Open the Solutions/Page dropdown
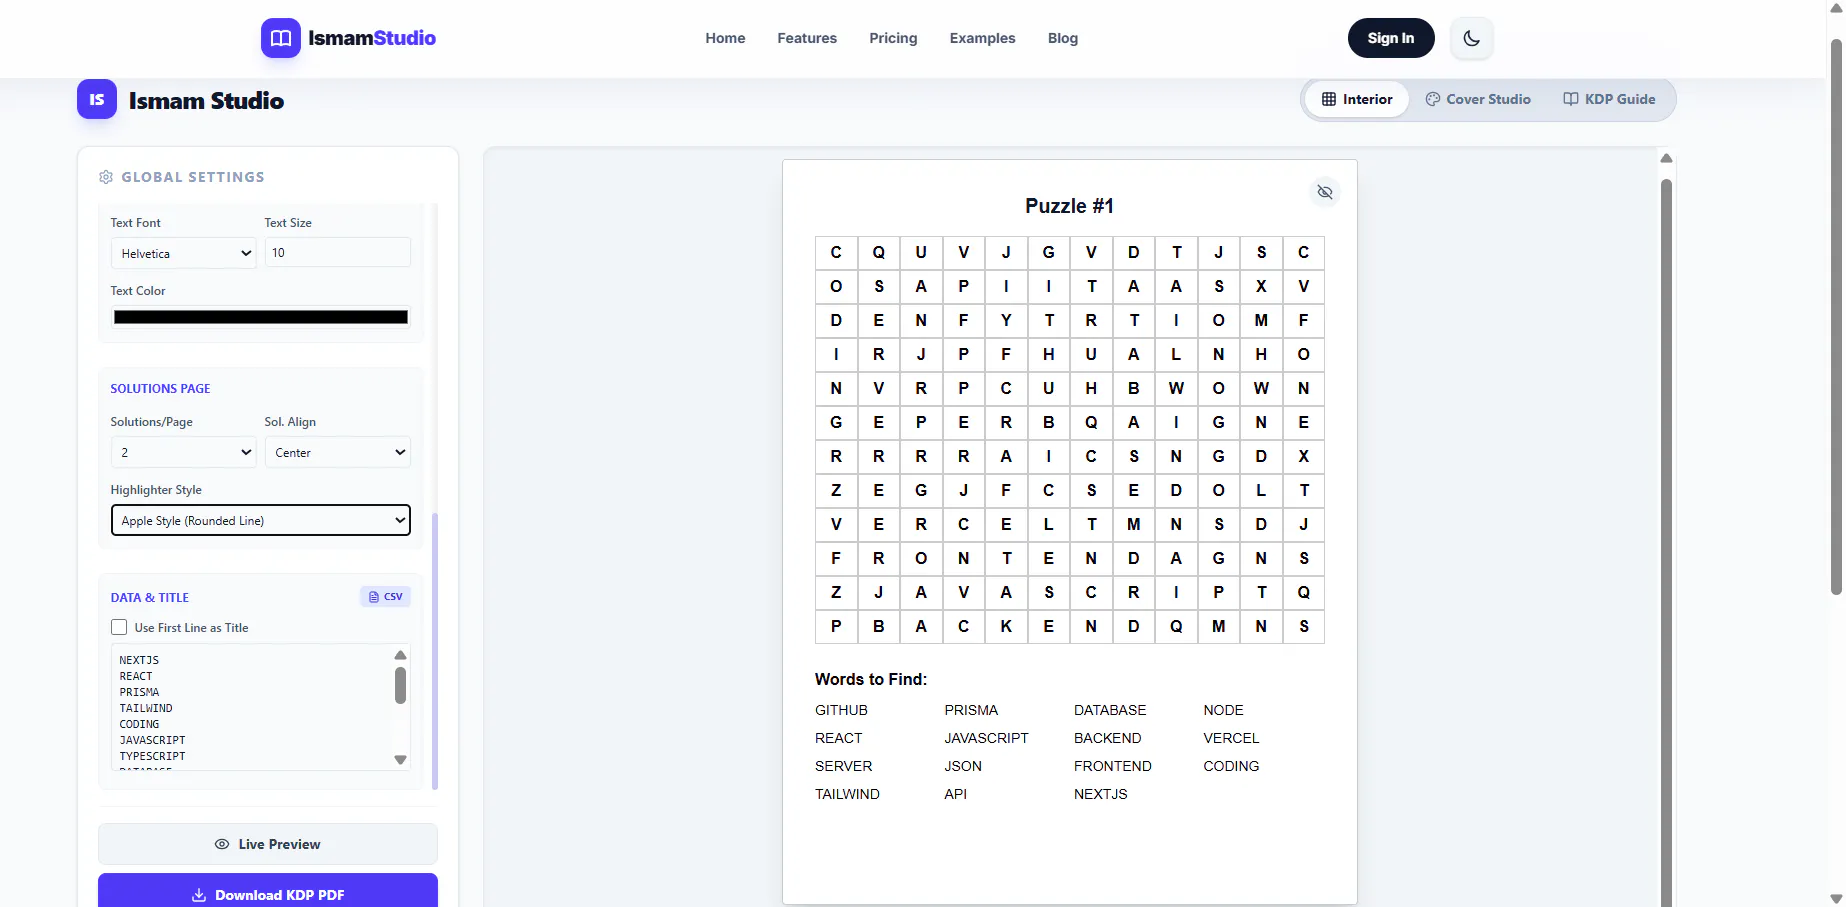This screenshot has width=1846, height=907. coord(184,452)
